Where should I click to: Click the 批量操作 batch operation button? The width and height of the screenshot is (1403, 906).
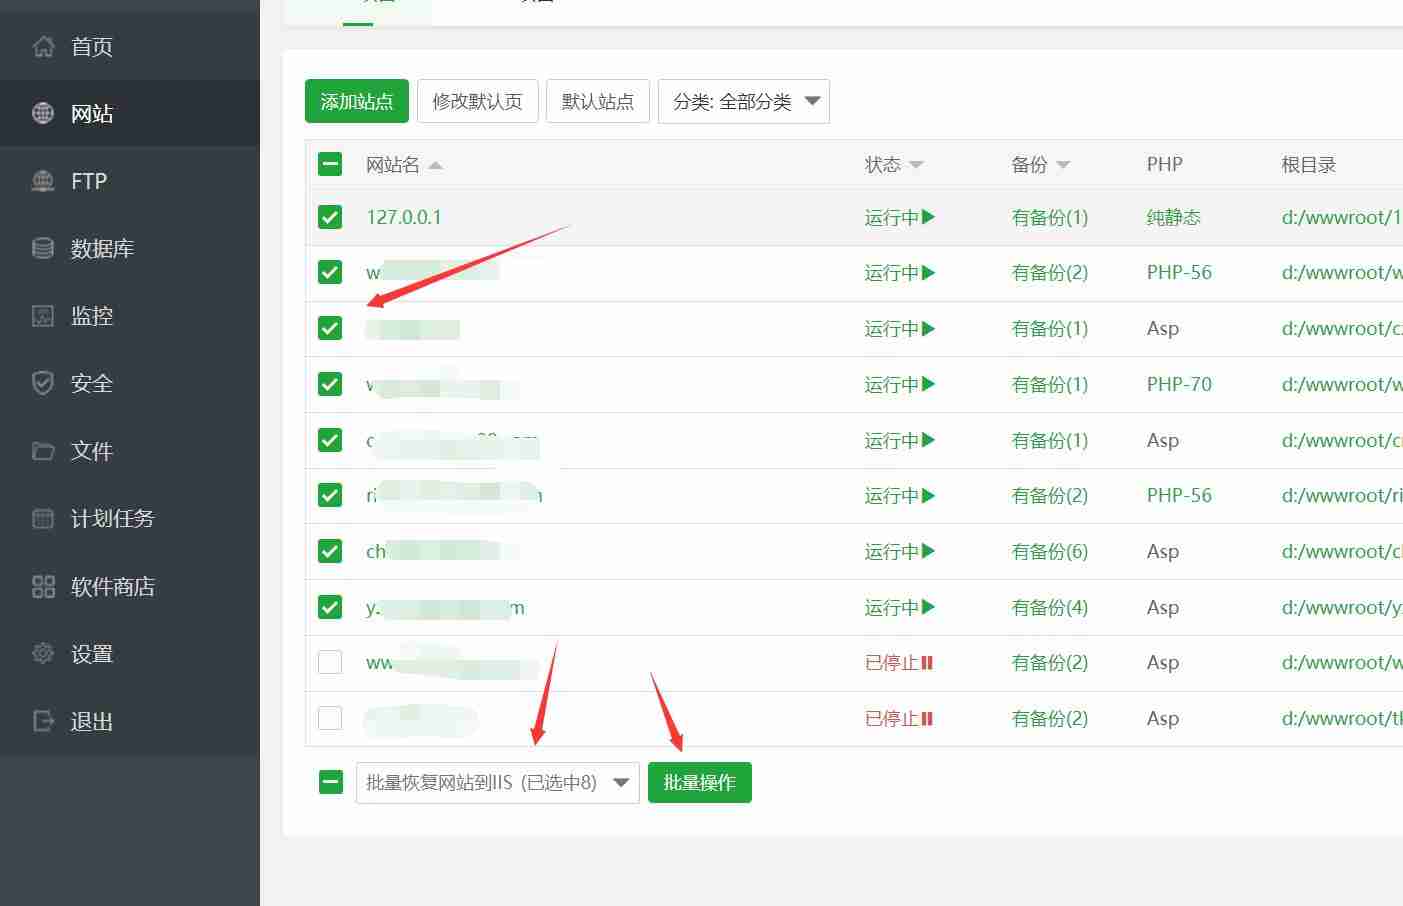coord(699,782)
